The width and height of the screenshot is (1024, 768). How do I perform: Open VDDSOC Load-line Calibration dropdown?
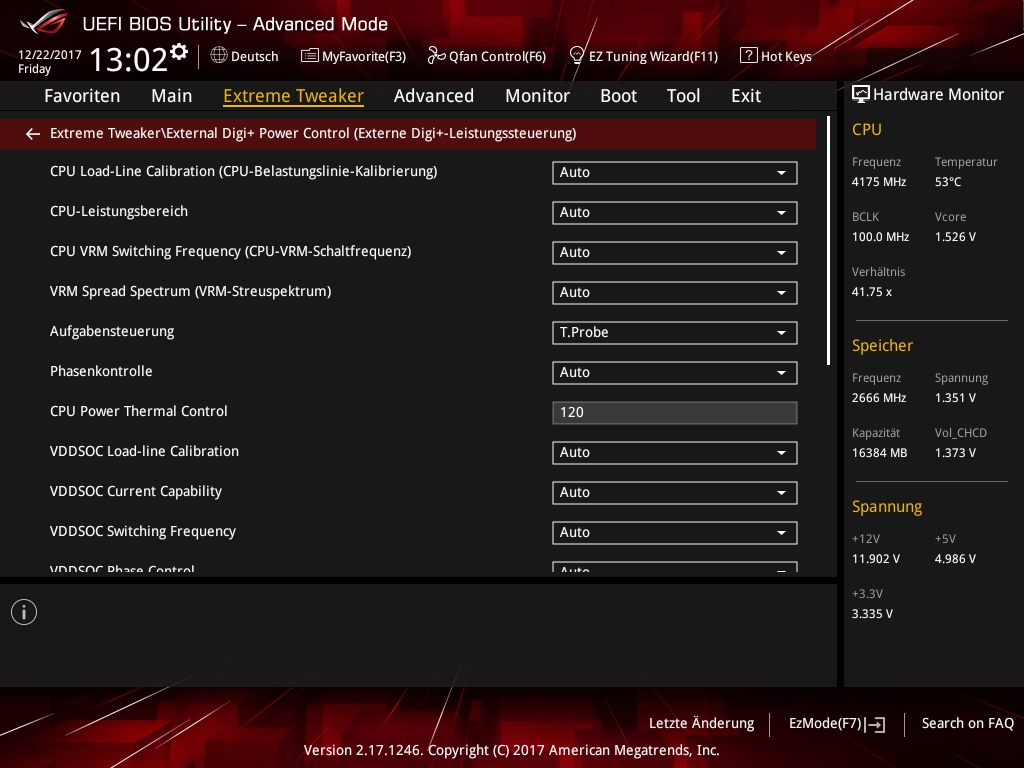675,452
